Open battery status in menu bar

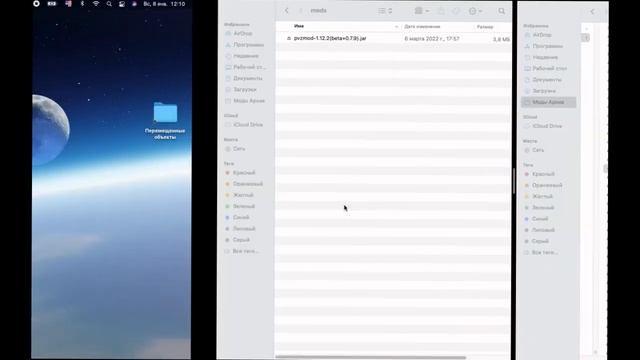[52, 4]
